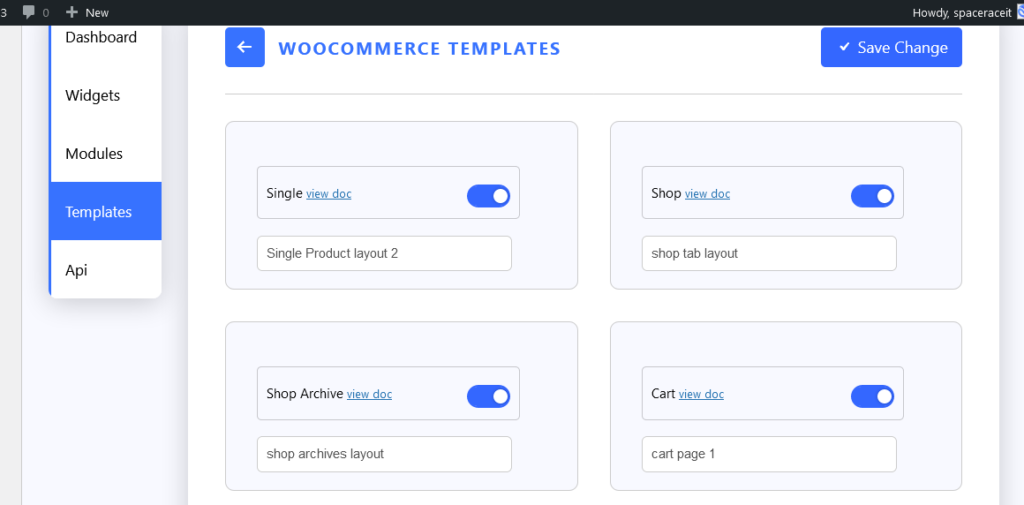This screenshot has width=1024, height=505.
Task: Open the Api settings section
Action: 106,270
